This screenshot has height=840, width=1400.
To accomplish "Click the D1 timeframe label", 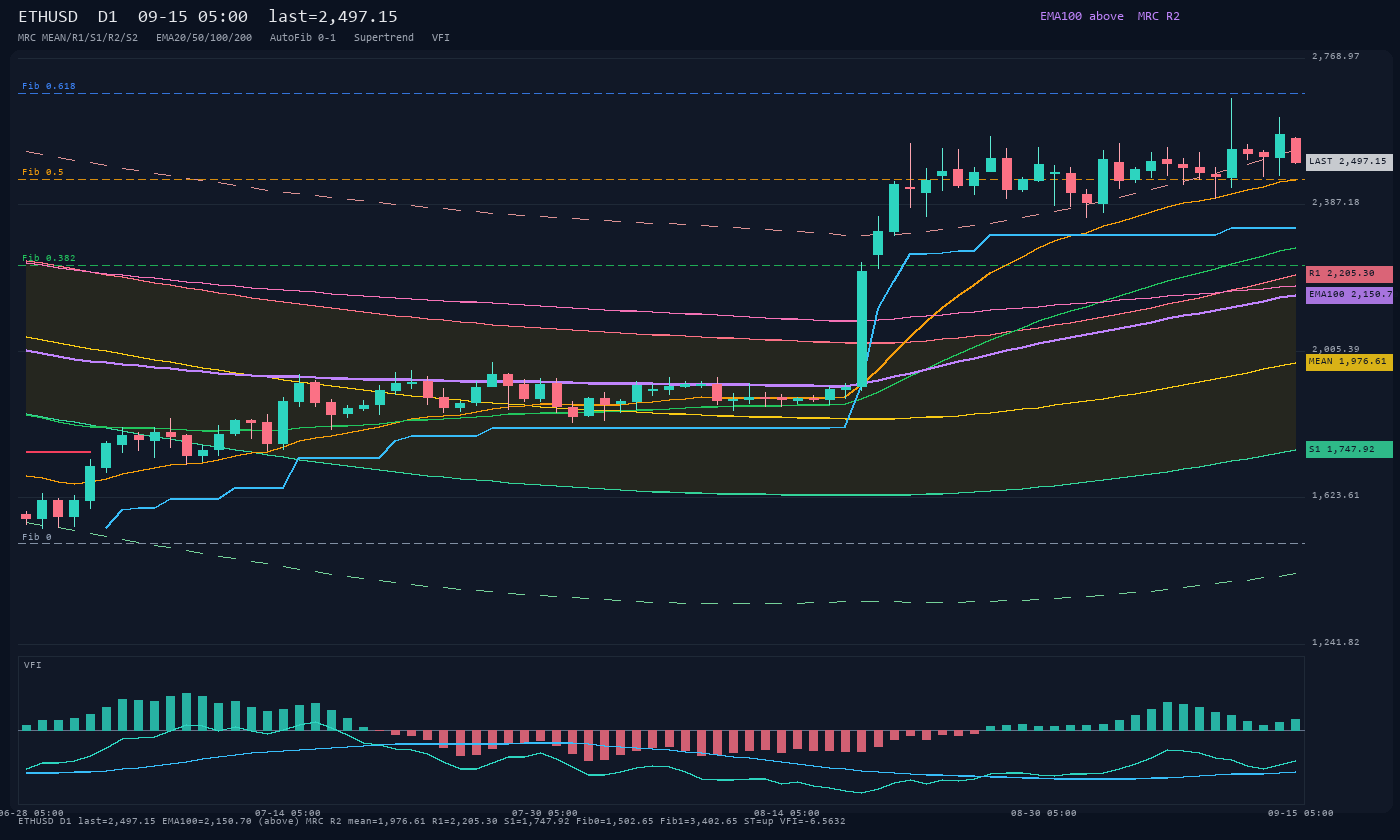I will click(108, 17).
